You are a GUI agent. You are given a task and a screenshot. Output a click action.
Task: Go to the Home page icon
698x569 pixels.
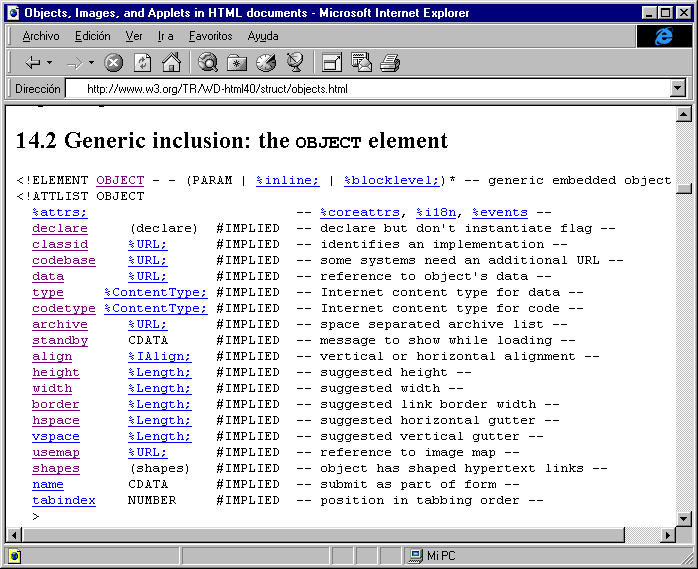[171, 62]
